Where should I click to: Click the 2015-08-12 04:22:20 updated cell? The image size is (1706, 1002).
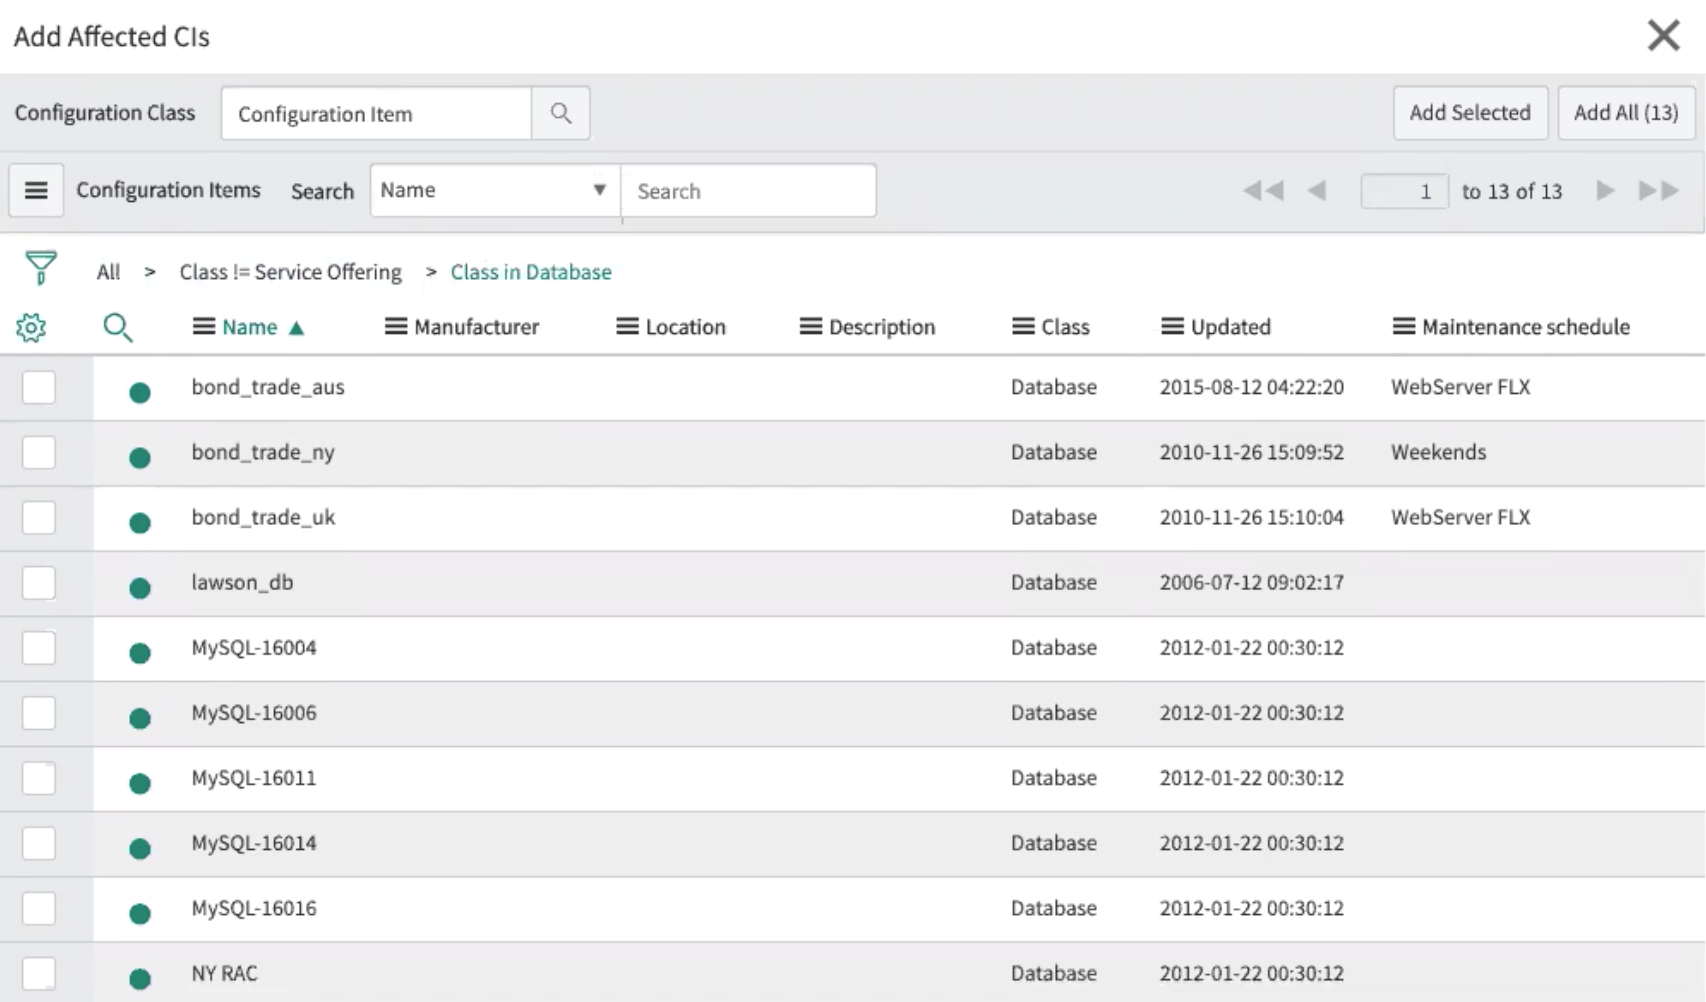[1251, 387]
